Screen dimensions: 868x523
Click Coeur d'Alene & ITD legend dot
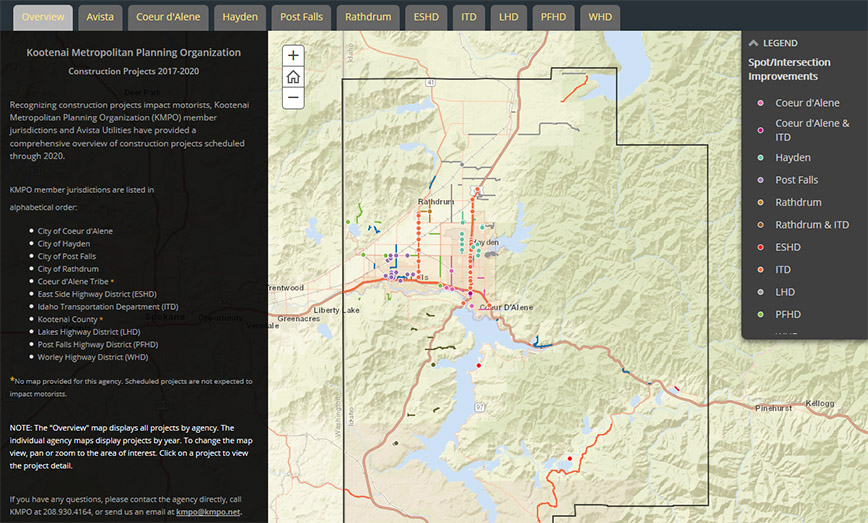(761, 130)
